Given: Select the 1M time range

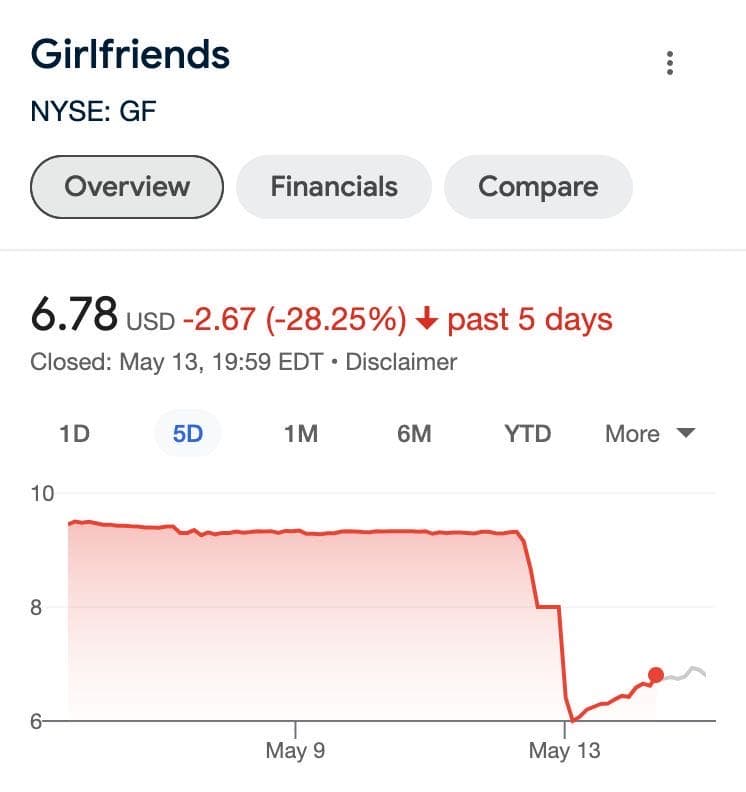Looking at the screenshot, I should [300, 434].
